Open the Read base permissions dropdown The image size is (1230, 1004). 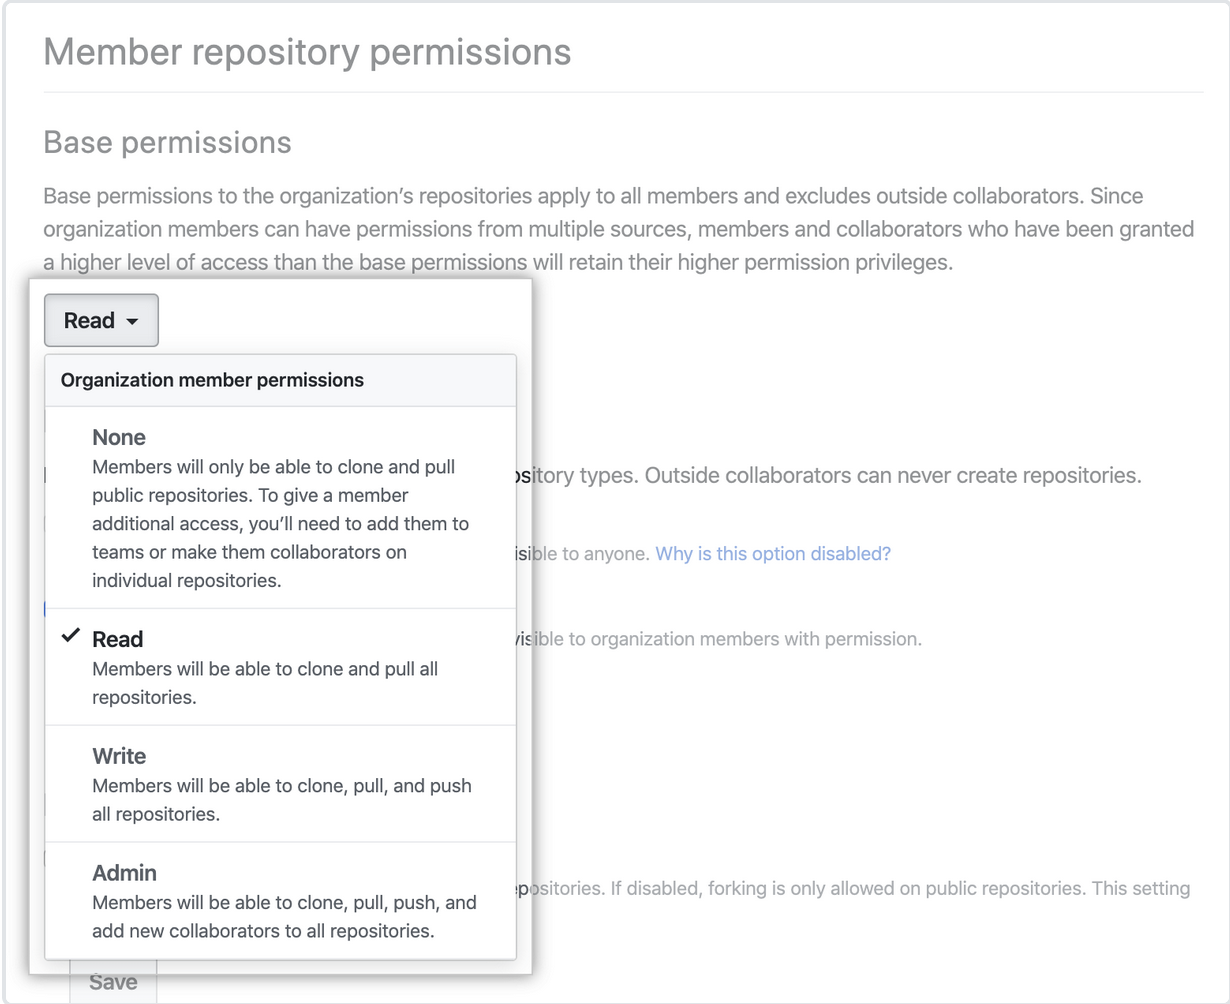[101, 320]
